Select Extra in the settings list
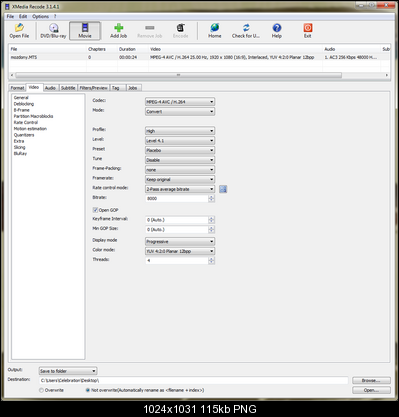Viewport: 399px width, 417px height. click(19, 141)
